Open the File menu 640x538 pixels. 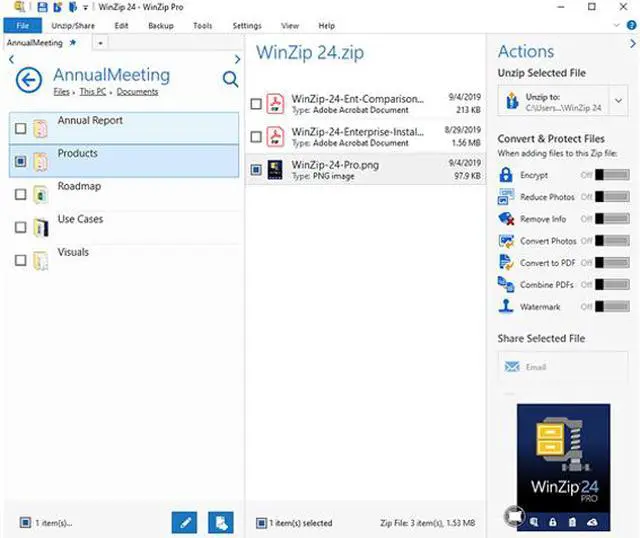coord(22,25)
